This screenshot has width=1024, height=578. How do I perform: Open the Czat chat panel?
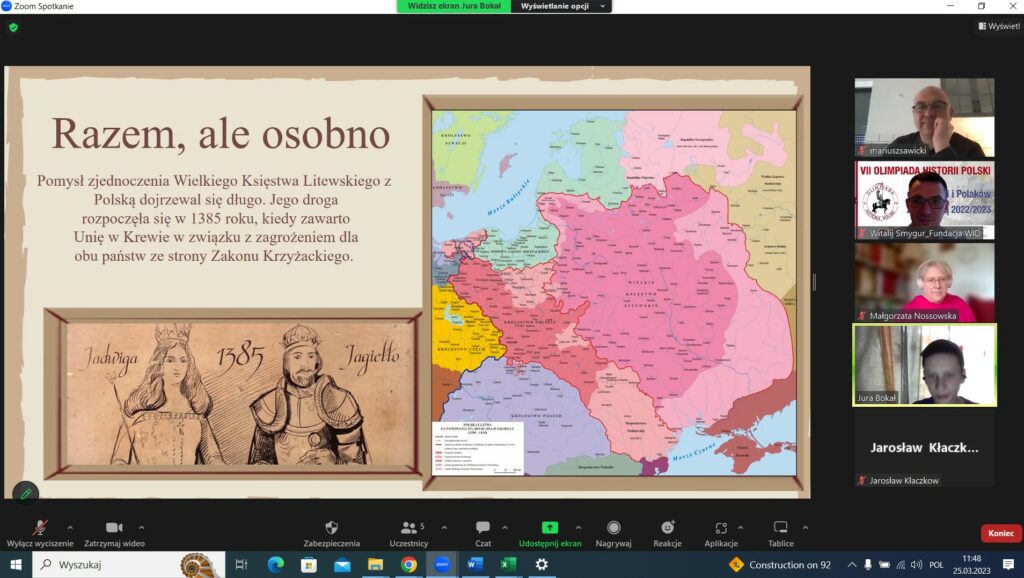tap(483, 528)
